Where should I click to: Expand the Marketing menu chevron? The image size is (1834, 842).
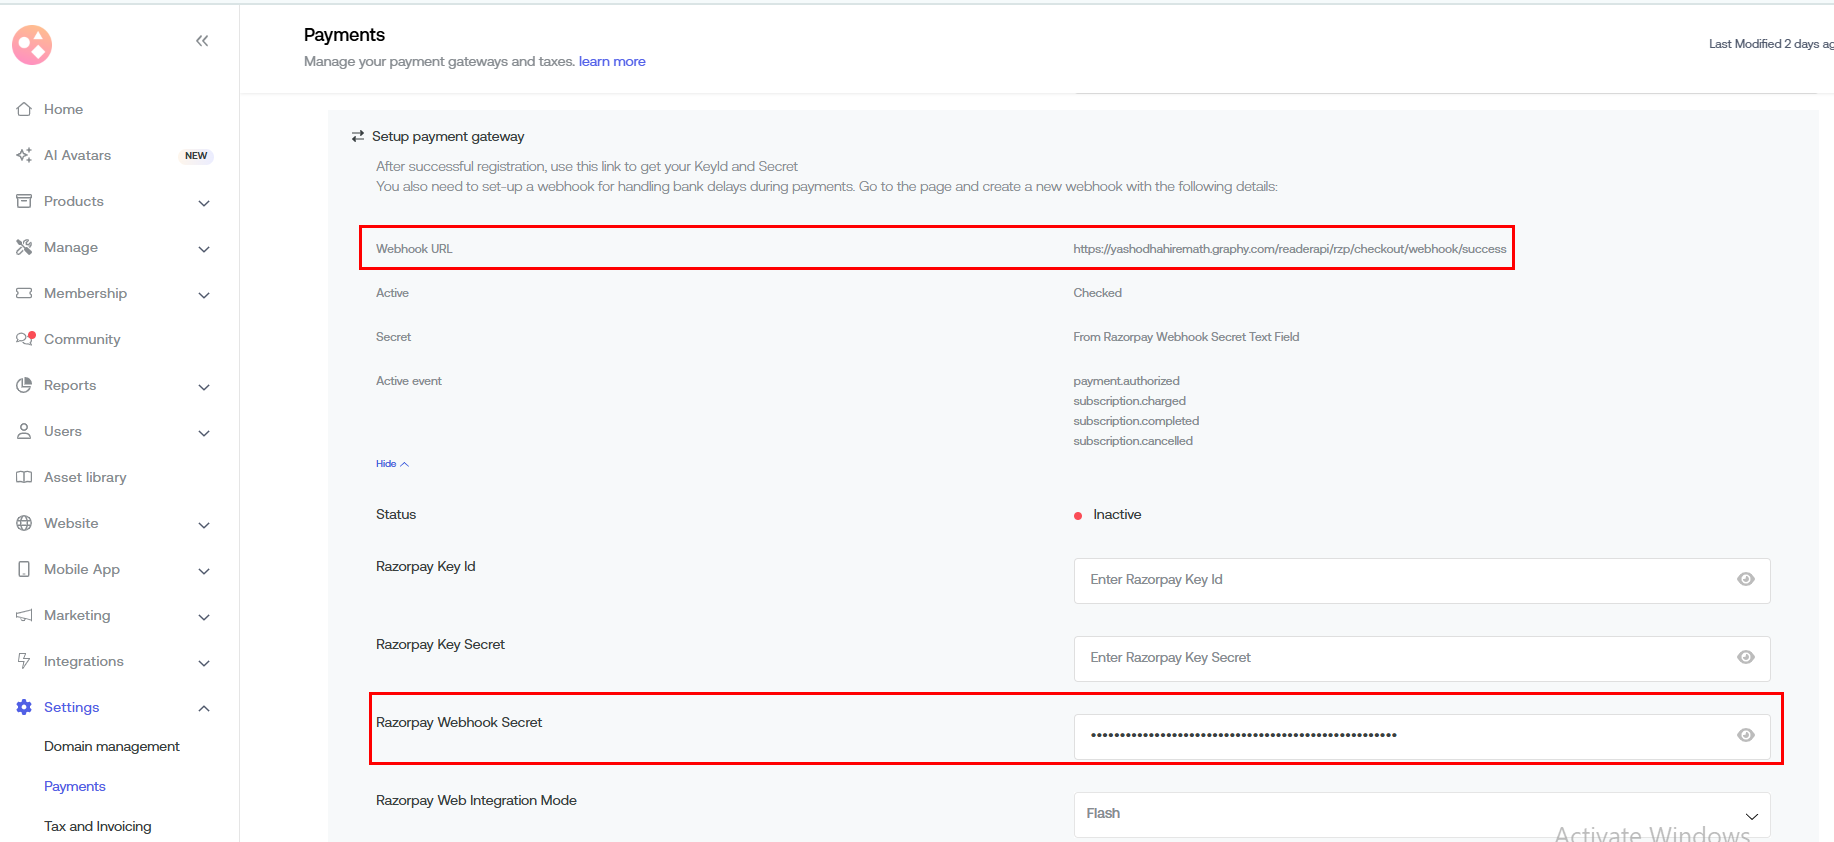(x=204, y=617)
